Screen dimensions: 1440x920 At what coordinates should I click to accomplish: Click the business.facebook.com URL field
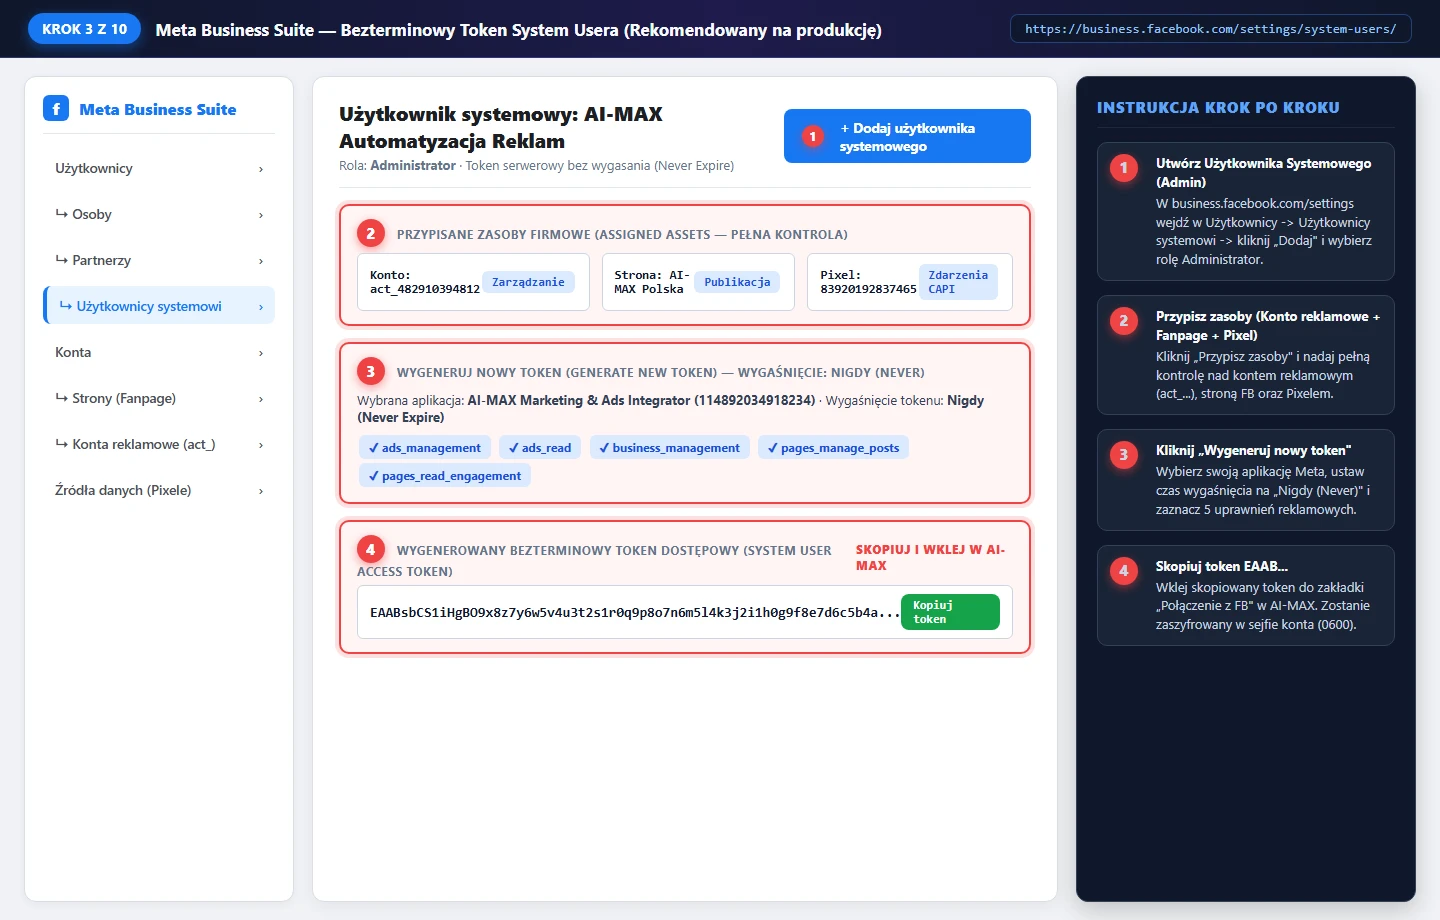click(1210, 29)
